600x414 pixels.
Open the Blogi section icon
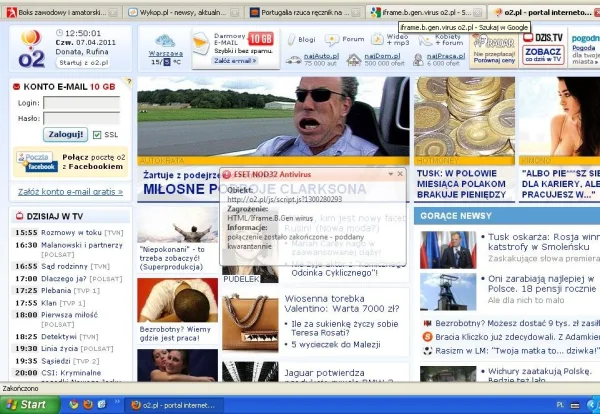click(x=298, y=39)
